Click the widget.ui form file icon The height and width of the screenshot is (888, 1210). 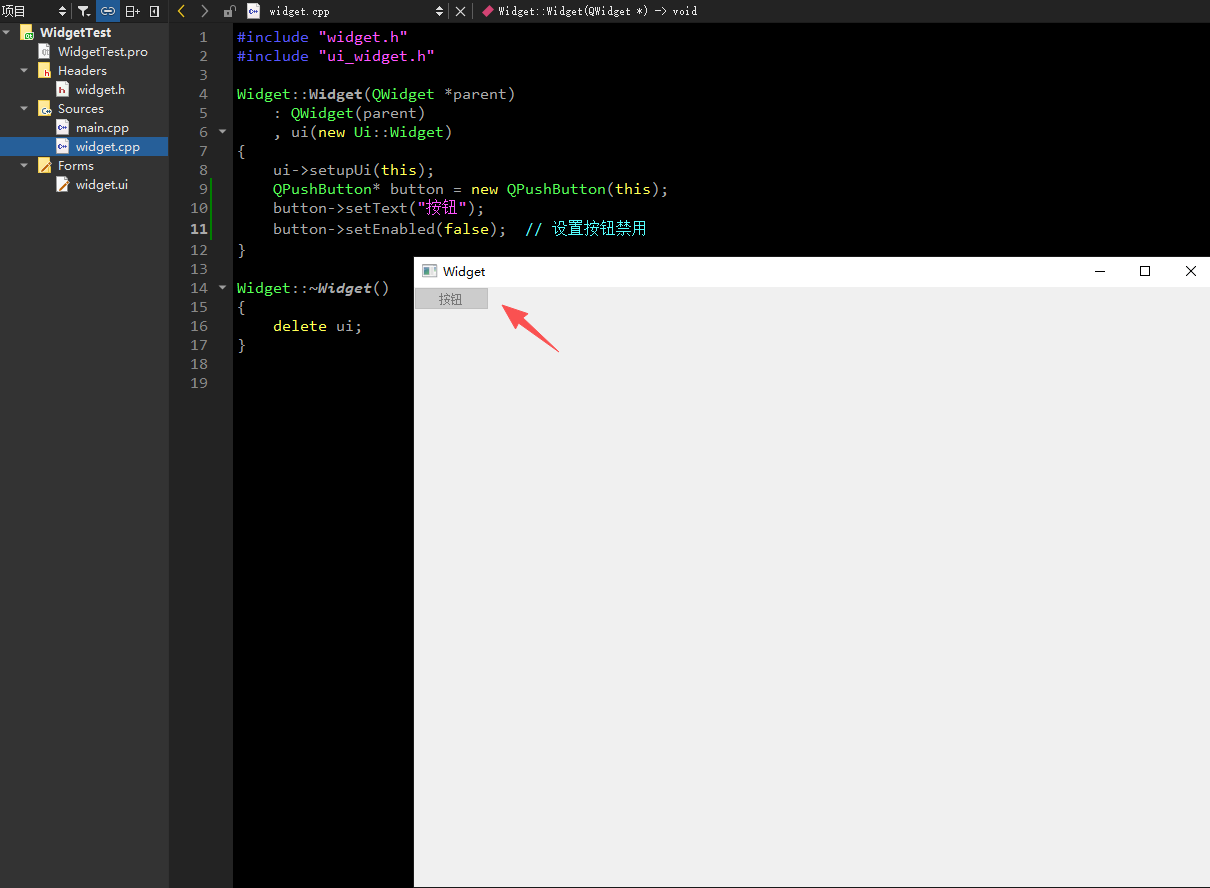(62, 185)
